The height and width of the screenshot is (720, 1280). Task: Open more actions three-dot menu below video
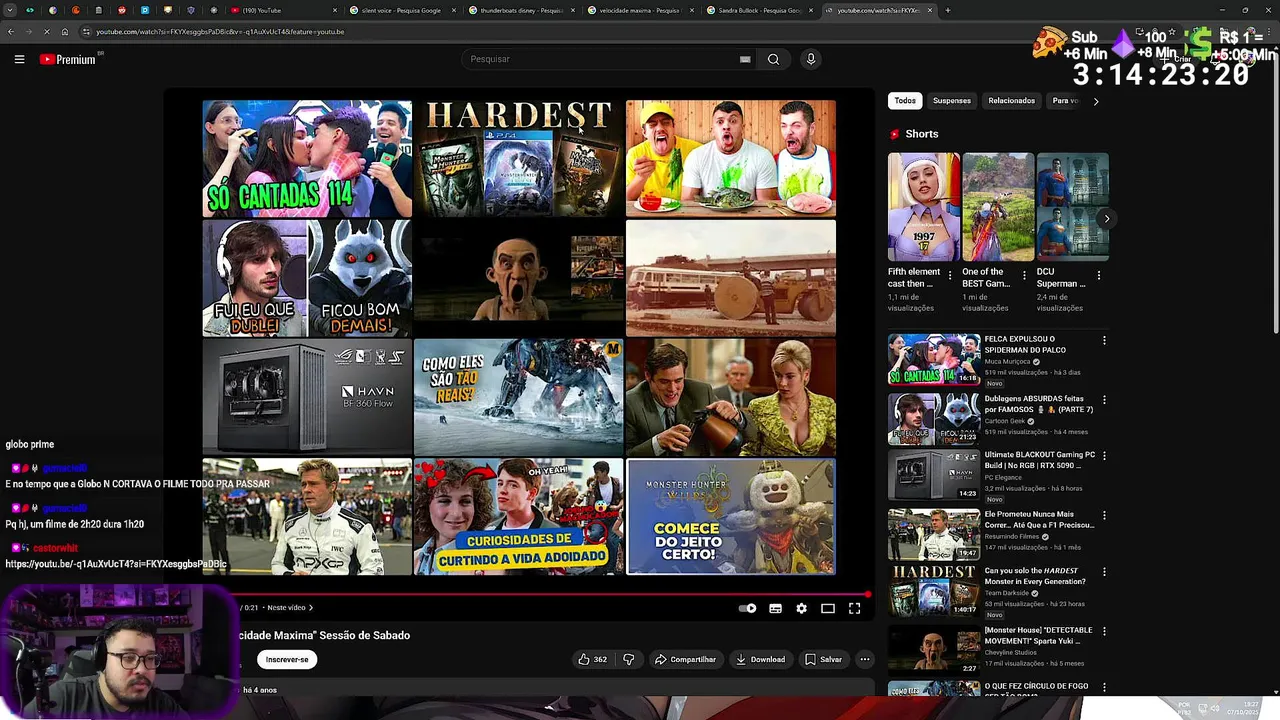pyautogui.click(x=865, y=659)
